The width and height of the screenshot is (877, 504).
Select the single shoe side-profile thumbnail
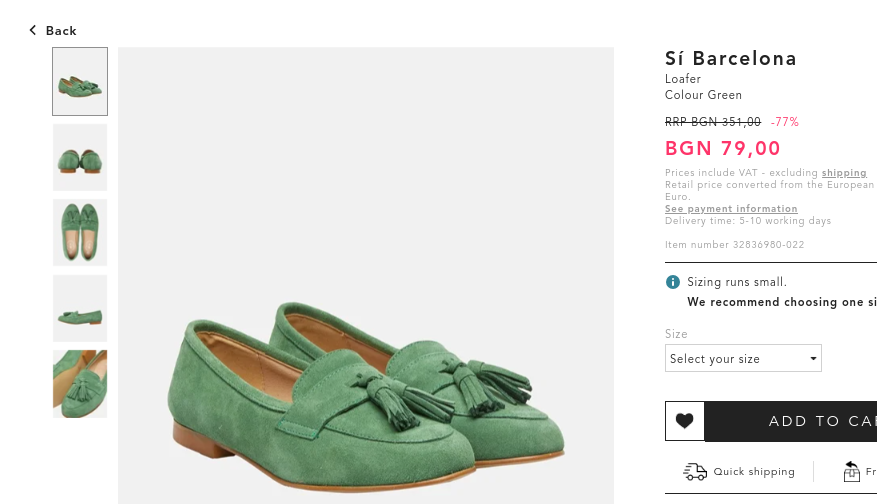tap(80, 308)
